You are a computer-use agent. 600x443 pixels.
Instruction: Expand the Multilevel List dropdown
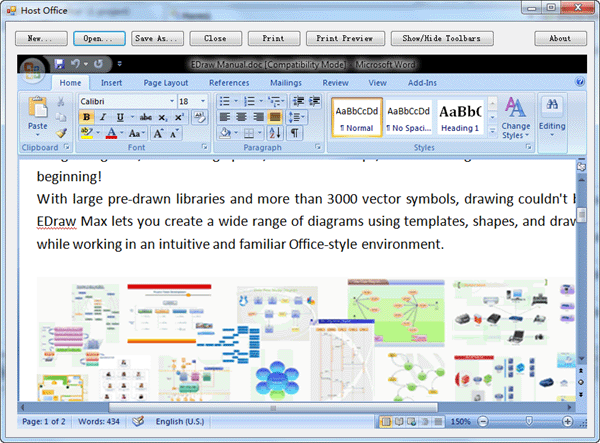tap(282, 101)
